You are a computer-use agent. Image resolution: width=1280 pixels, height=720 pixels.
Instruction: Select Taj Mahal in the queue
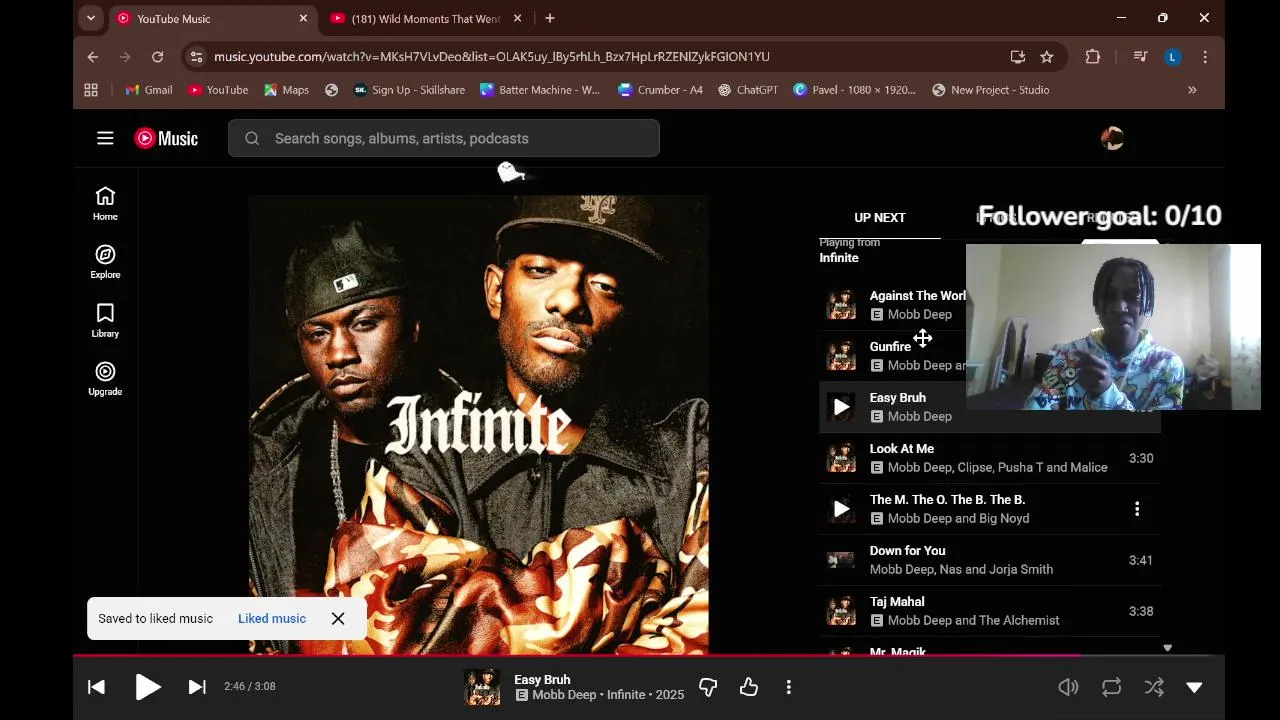pyautogui.click(x=990, y=611)
